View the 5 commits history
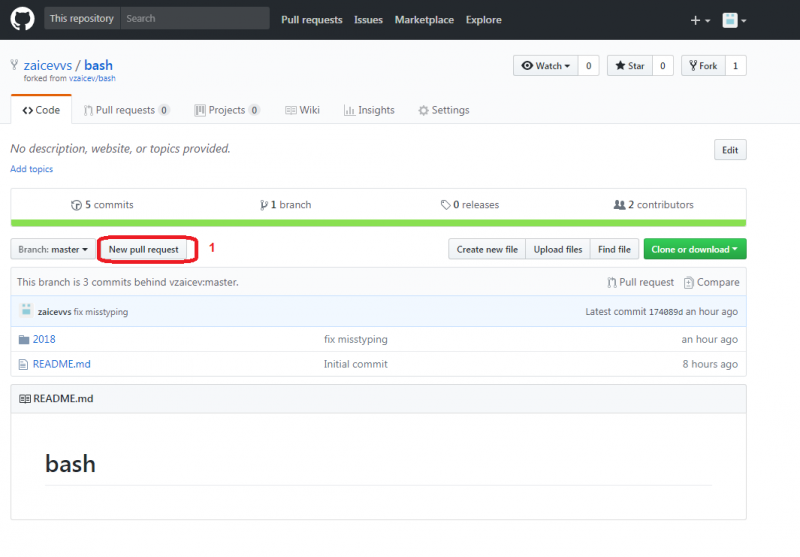This screenshot has width=800, height=557. point(102,204)
